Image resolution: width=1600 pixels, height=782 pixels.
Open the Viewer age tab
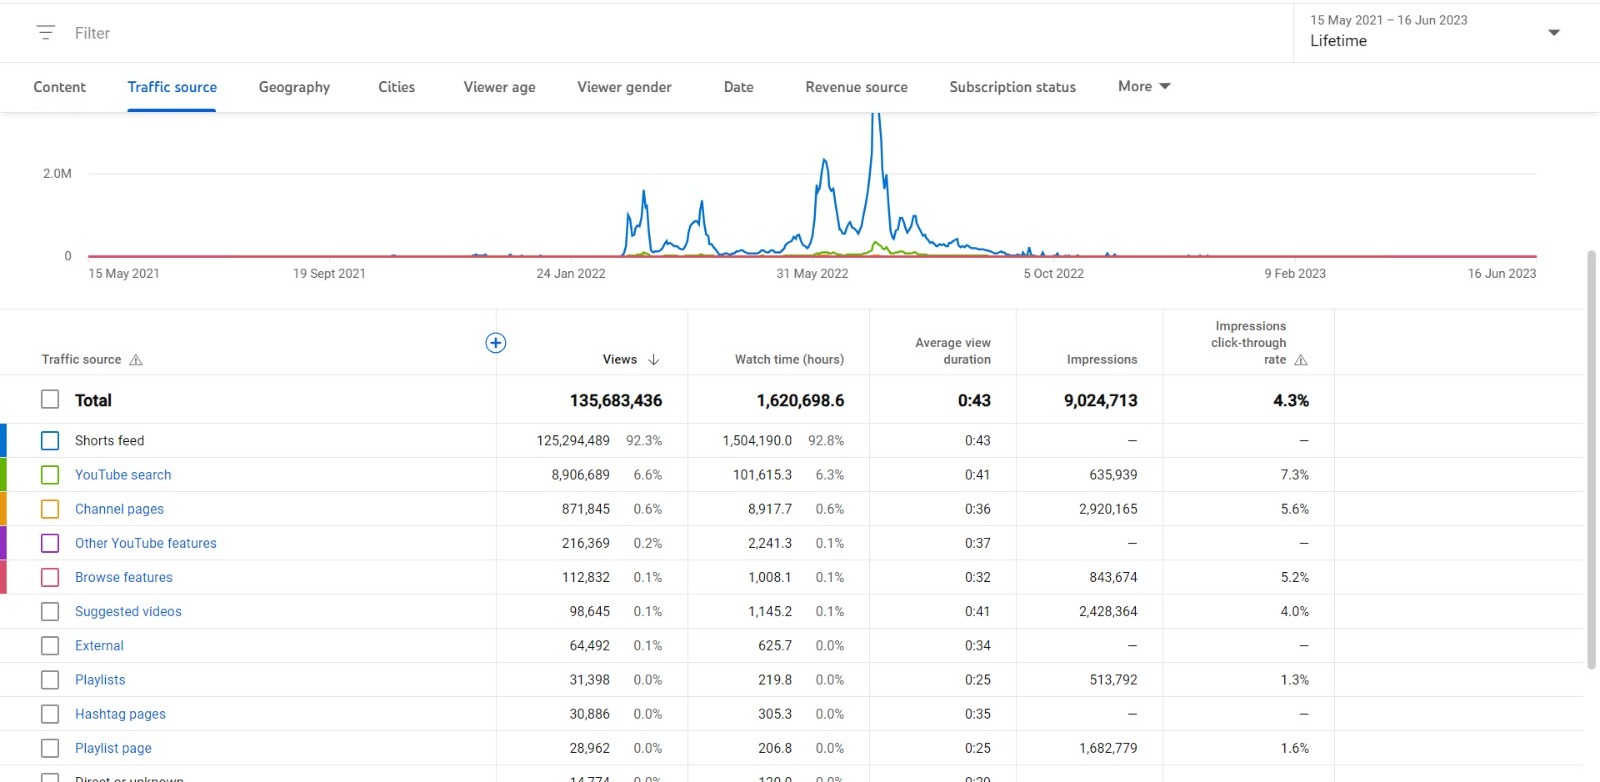(x=499, y=87)
